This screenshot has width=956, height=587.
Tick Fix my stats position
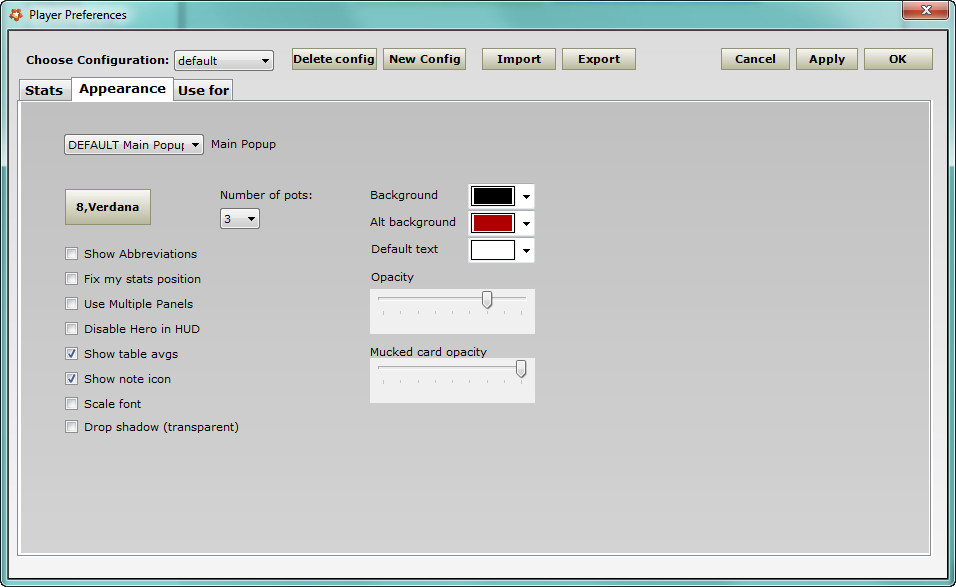[x=71, y=279]
